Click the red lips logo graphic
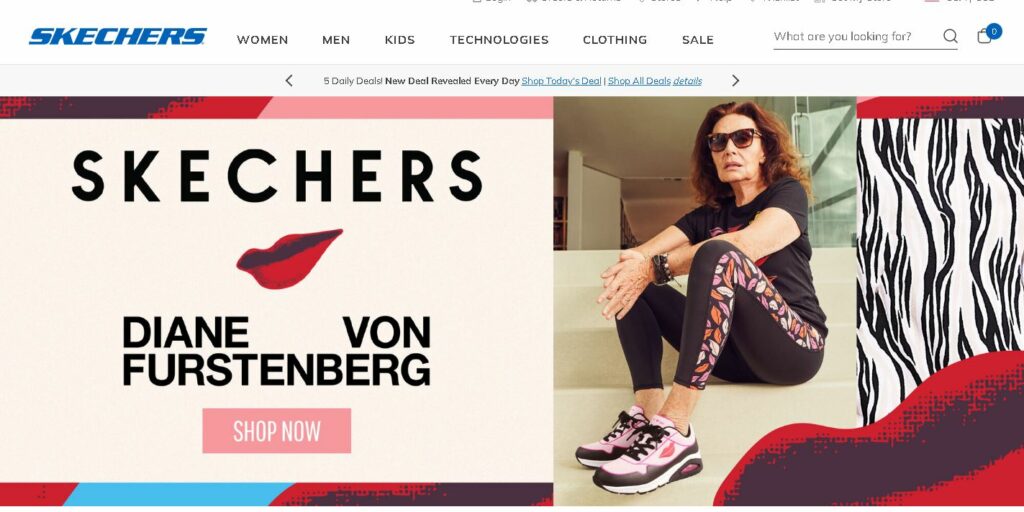The image size is (1024, 512). [289, 259]
